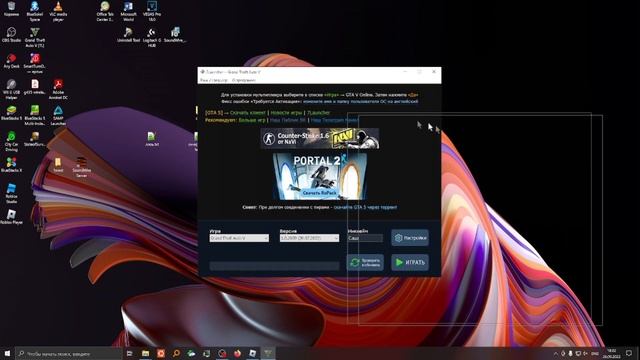640x360 pixels.
Task: Click the check for updates button
Action: (x=365, y=262)
